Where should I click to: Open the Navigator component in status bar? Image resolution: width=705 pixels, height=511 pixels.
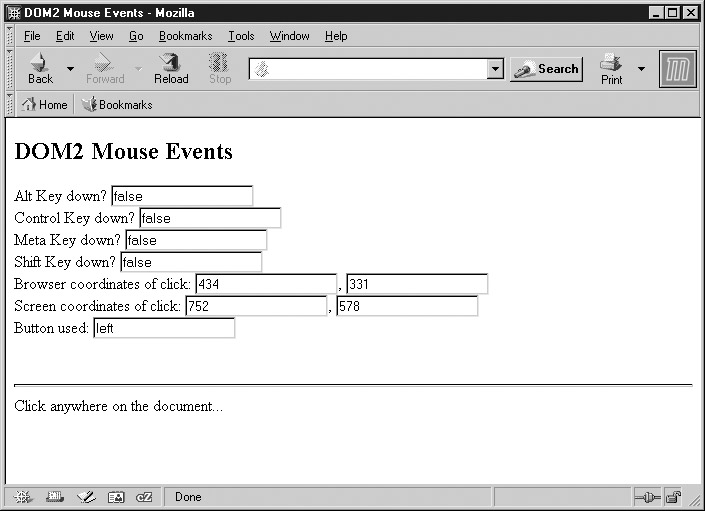tap(23, 497)
